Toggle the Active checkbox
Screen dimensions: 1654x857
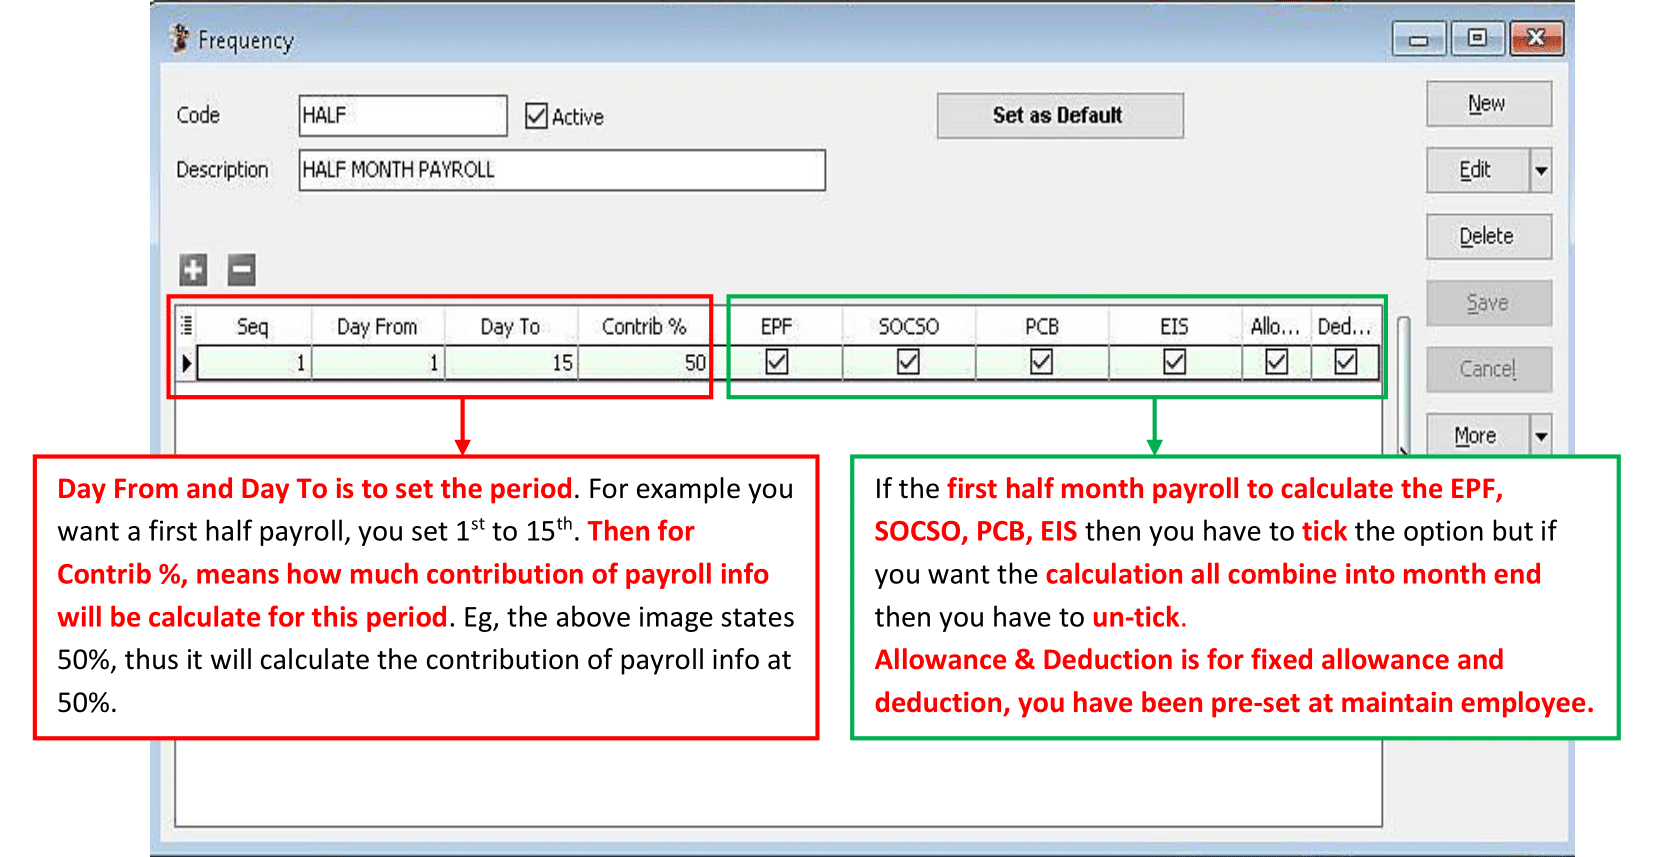537,116
